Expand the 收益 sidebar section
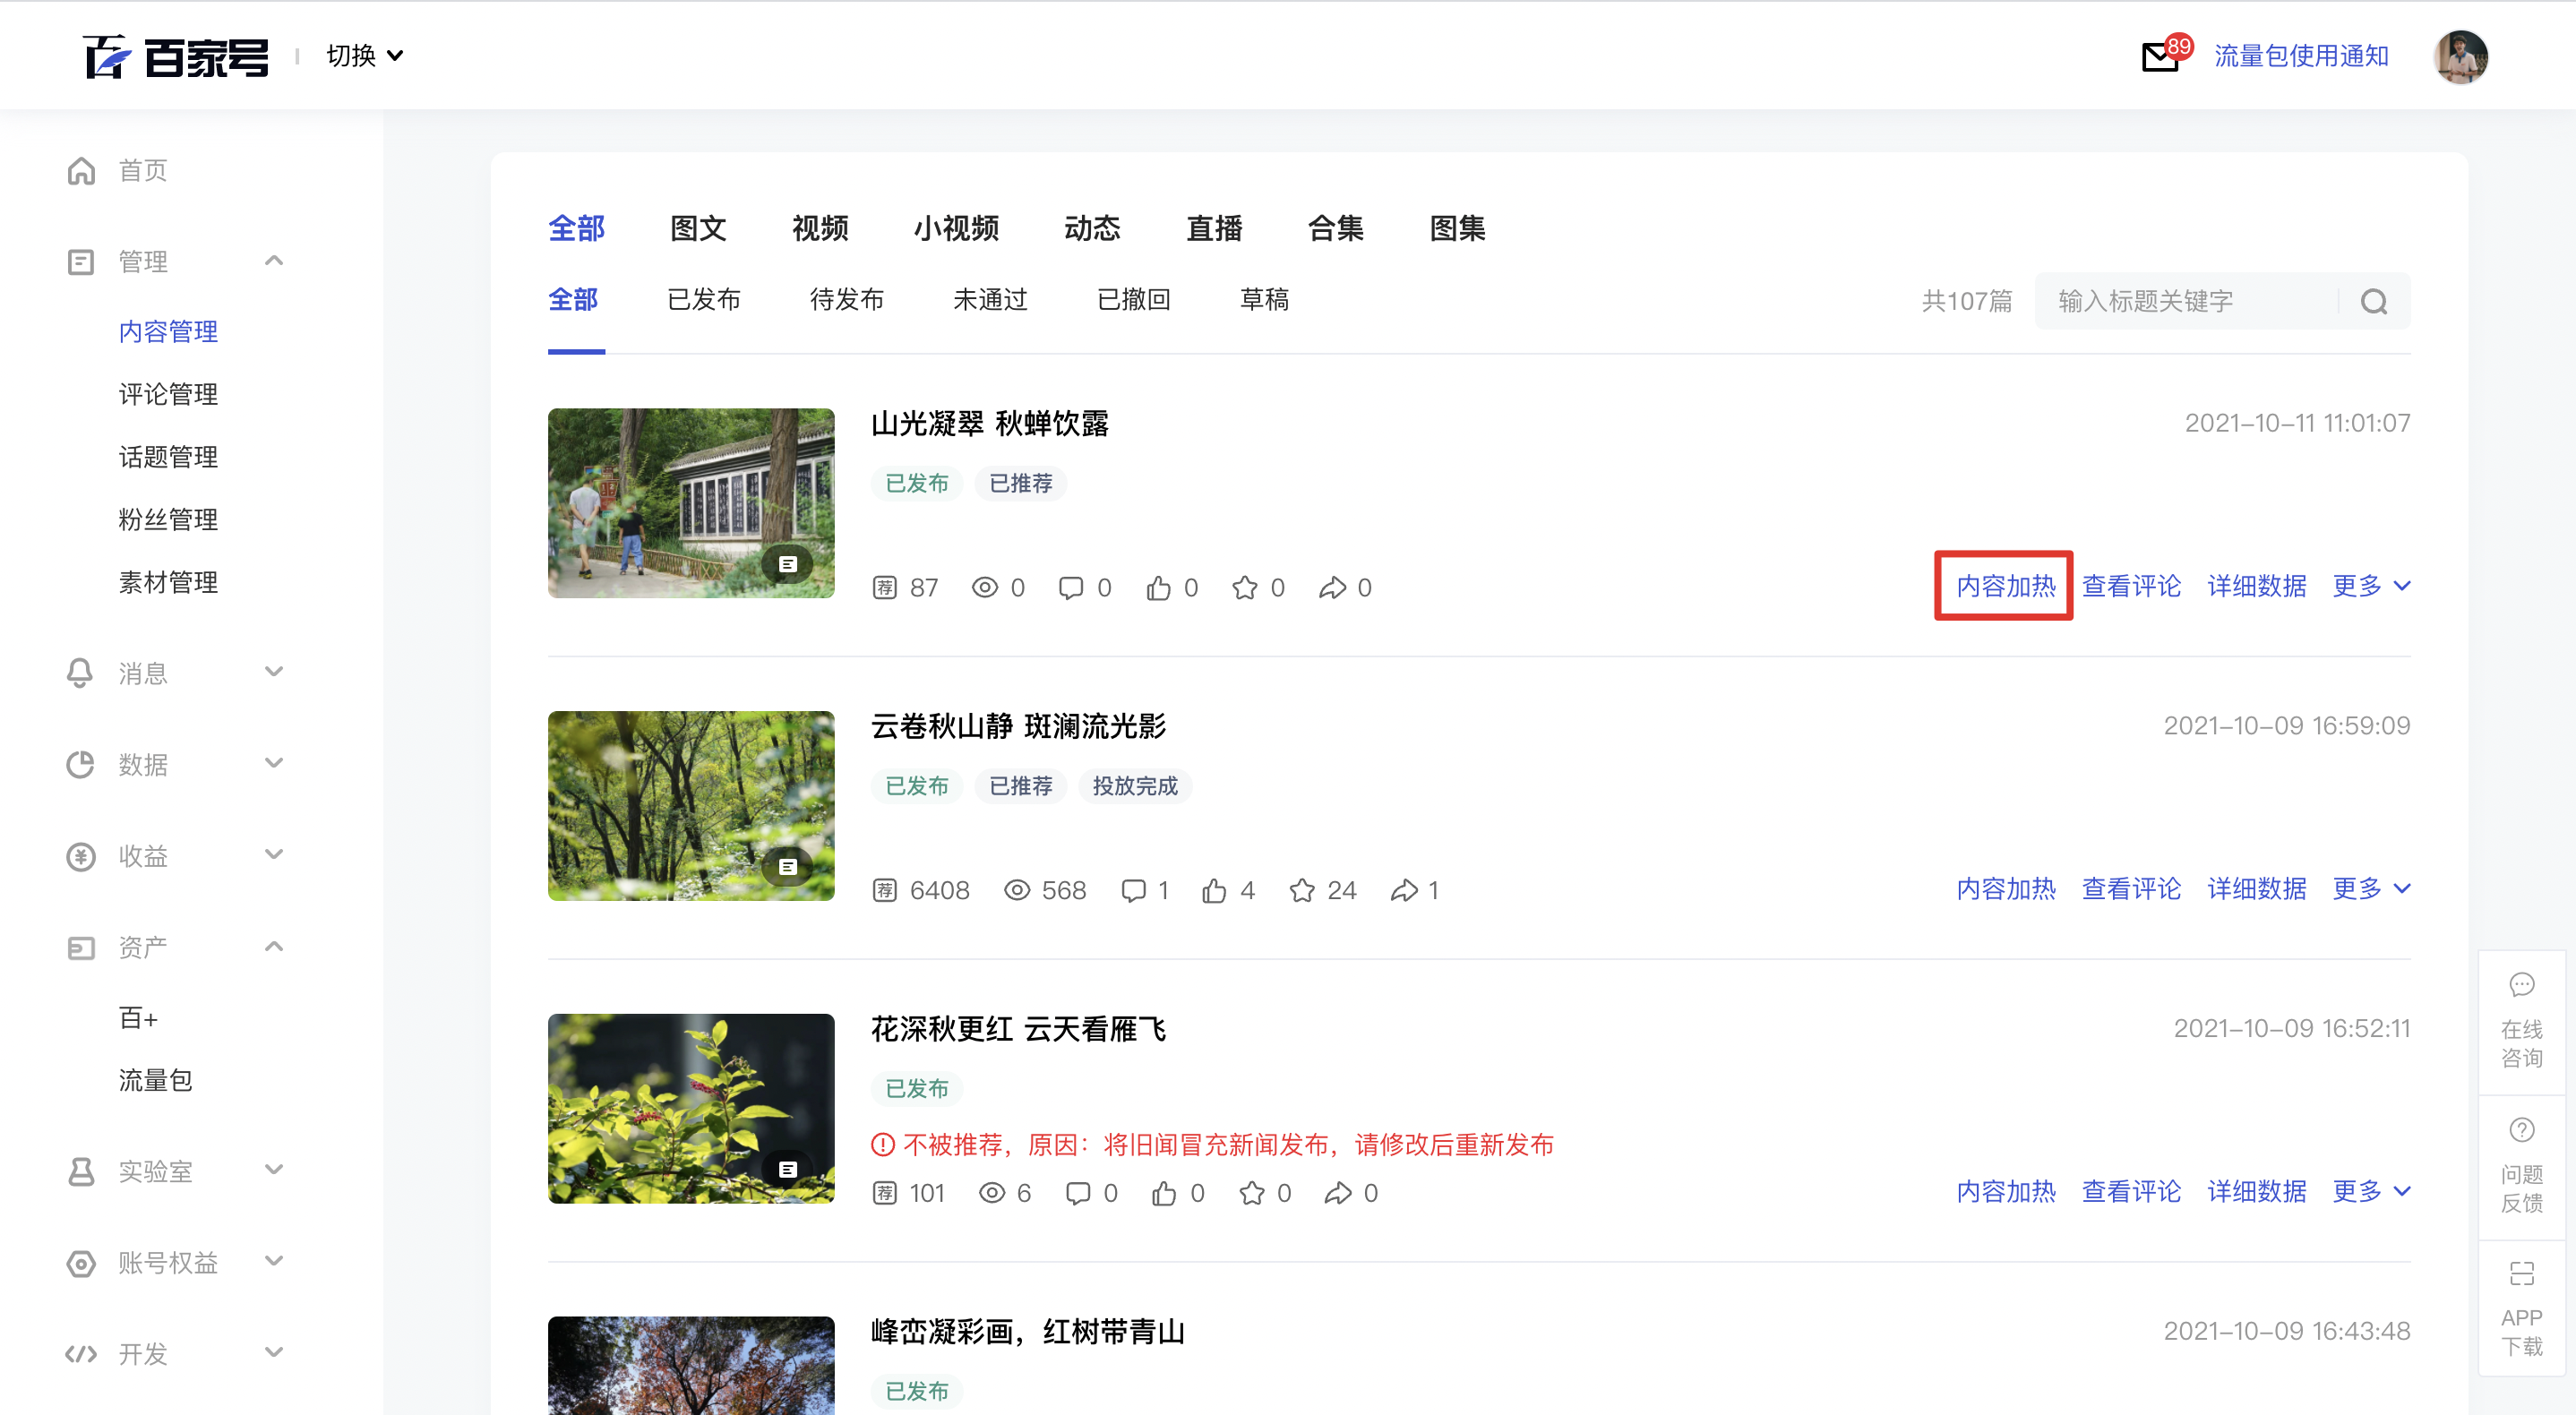 [274, 855]
